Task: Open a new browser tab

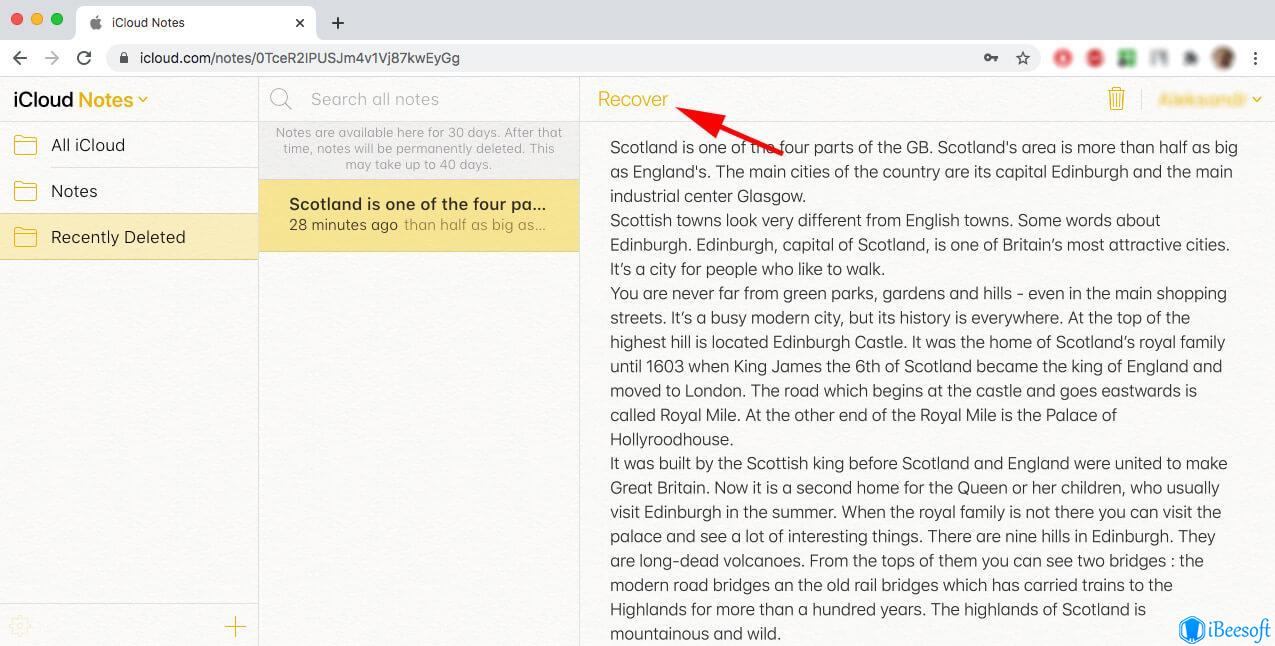Action: coord(338,22)
